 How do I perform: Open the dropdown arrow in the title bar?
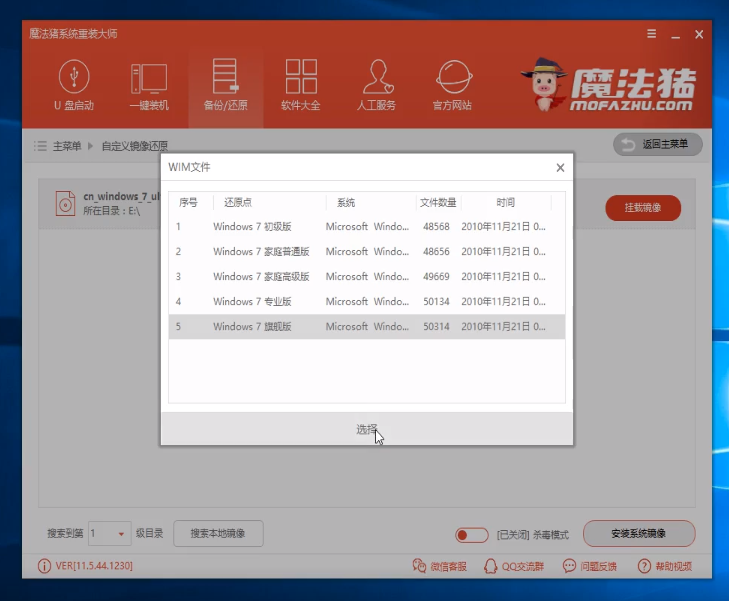tap(654, 33)
